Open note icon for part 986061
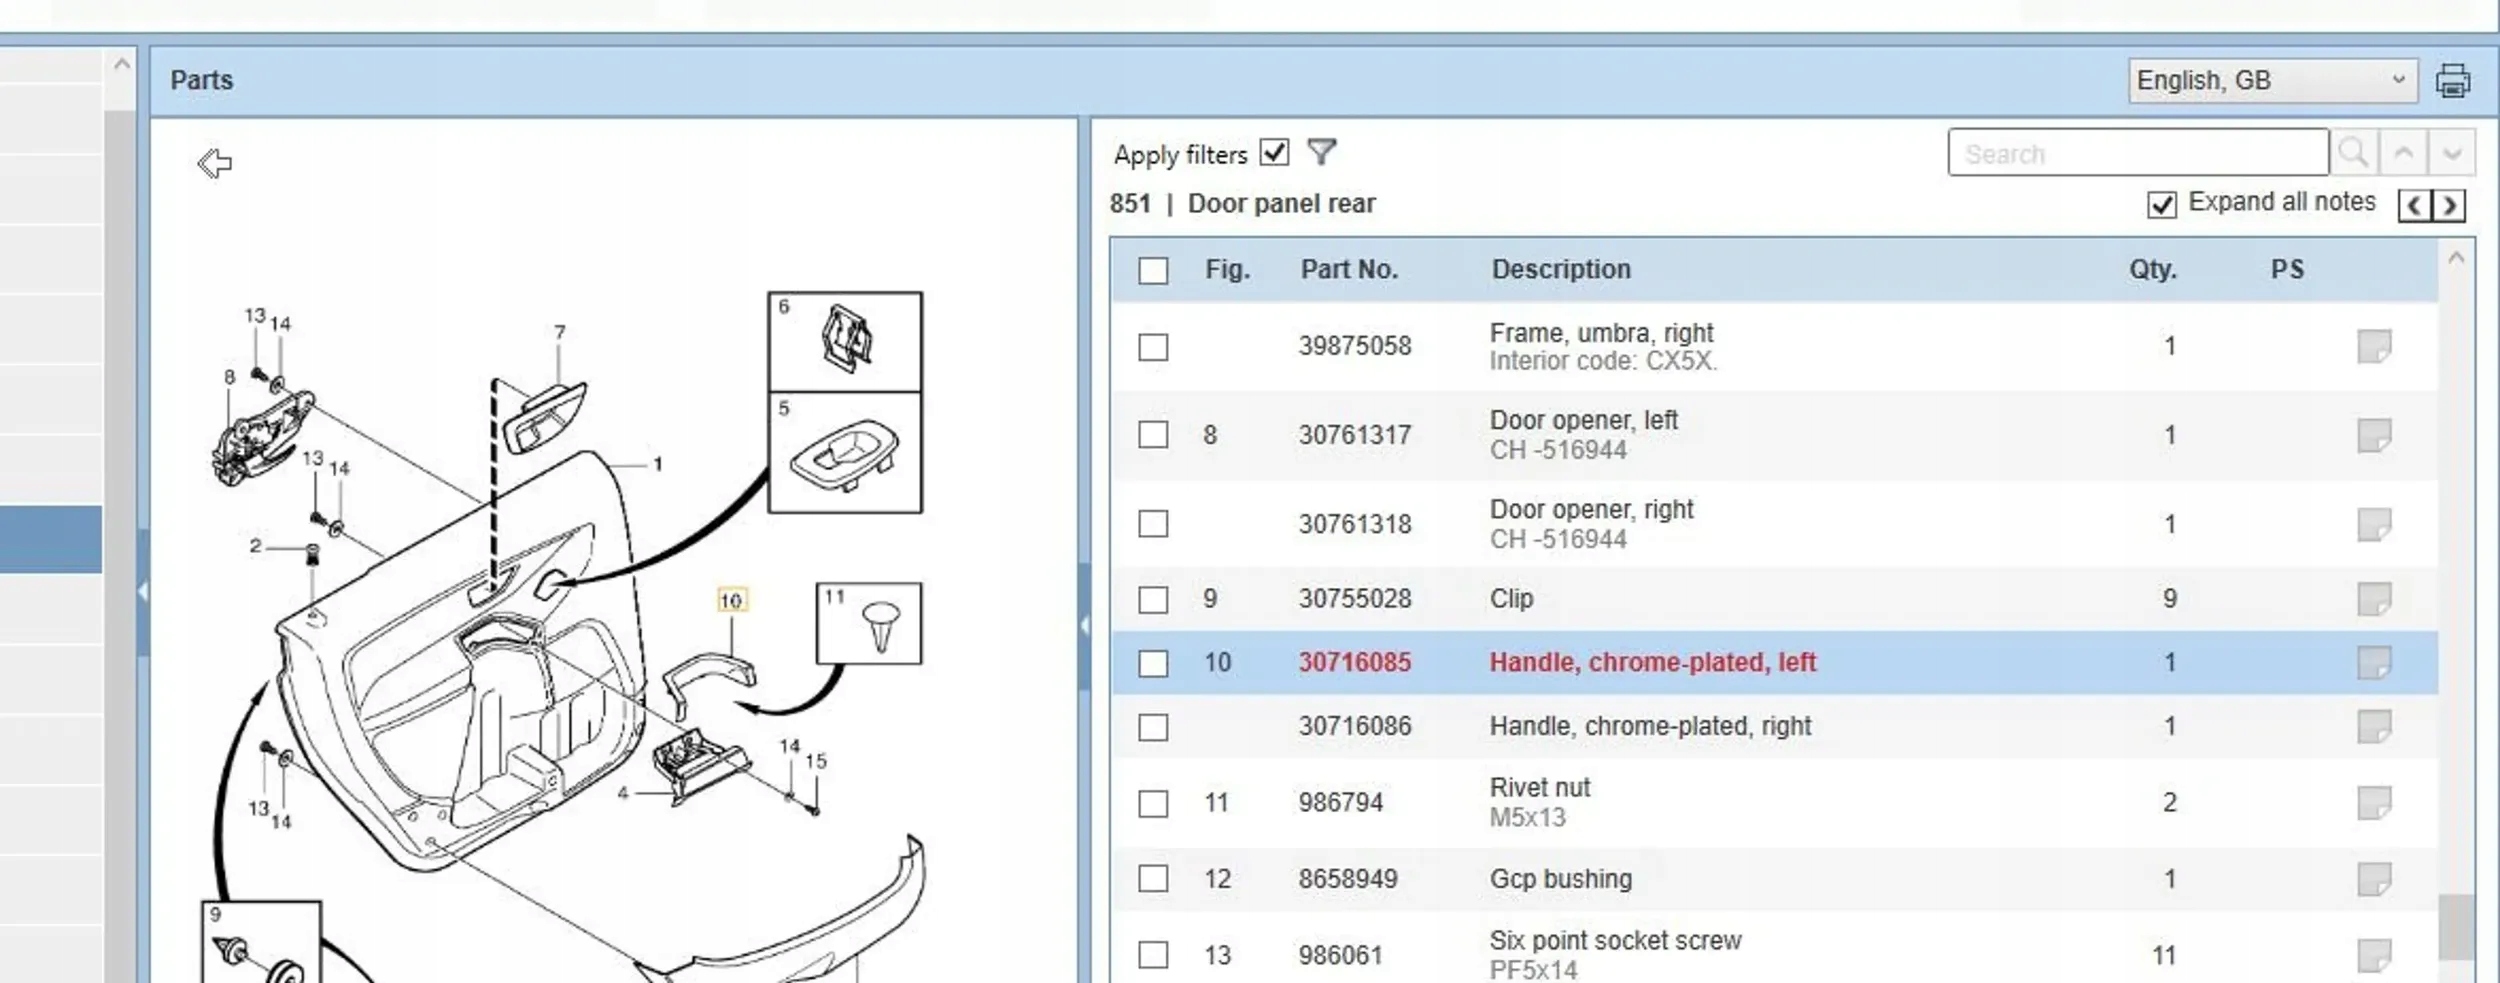 [x=2373, y=955]
